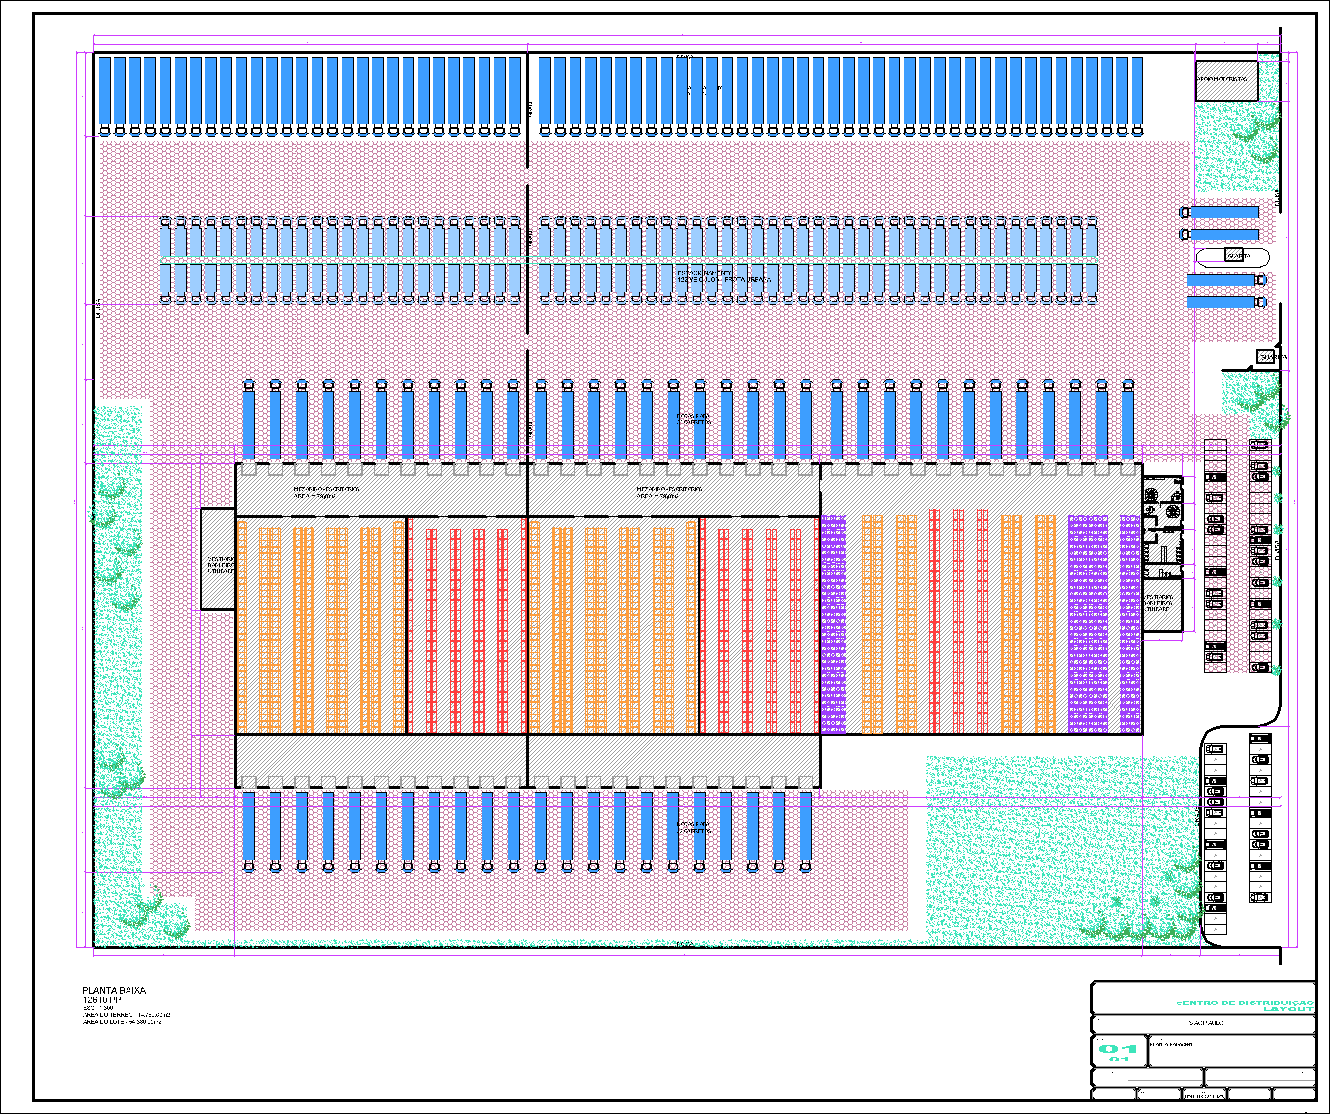Click the CENTRO DE DISTRIBUIÇÃO LAYOUT title
The width and height of the screenshot is (1330, 1114).
1243,1005
